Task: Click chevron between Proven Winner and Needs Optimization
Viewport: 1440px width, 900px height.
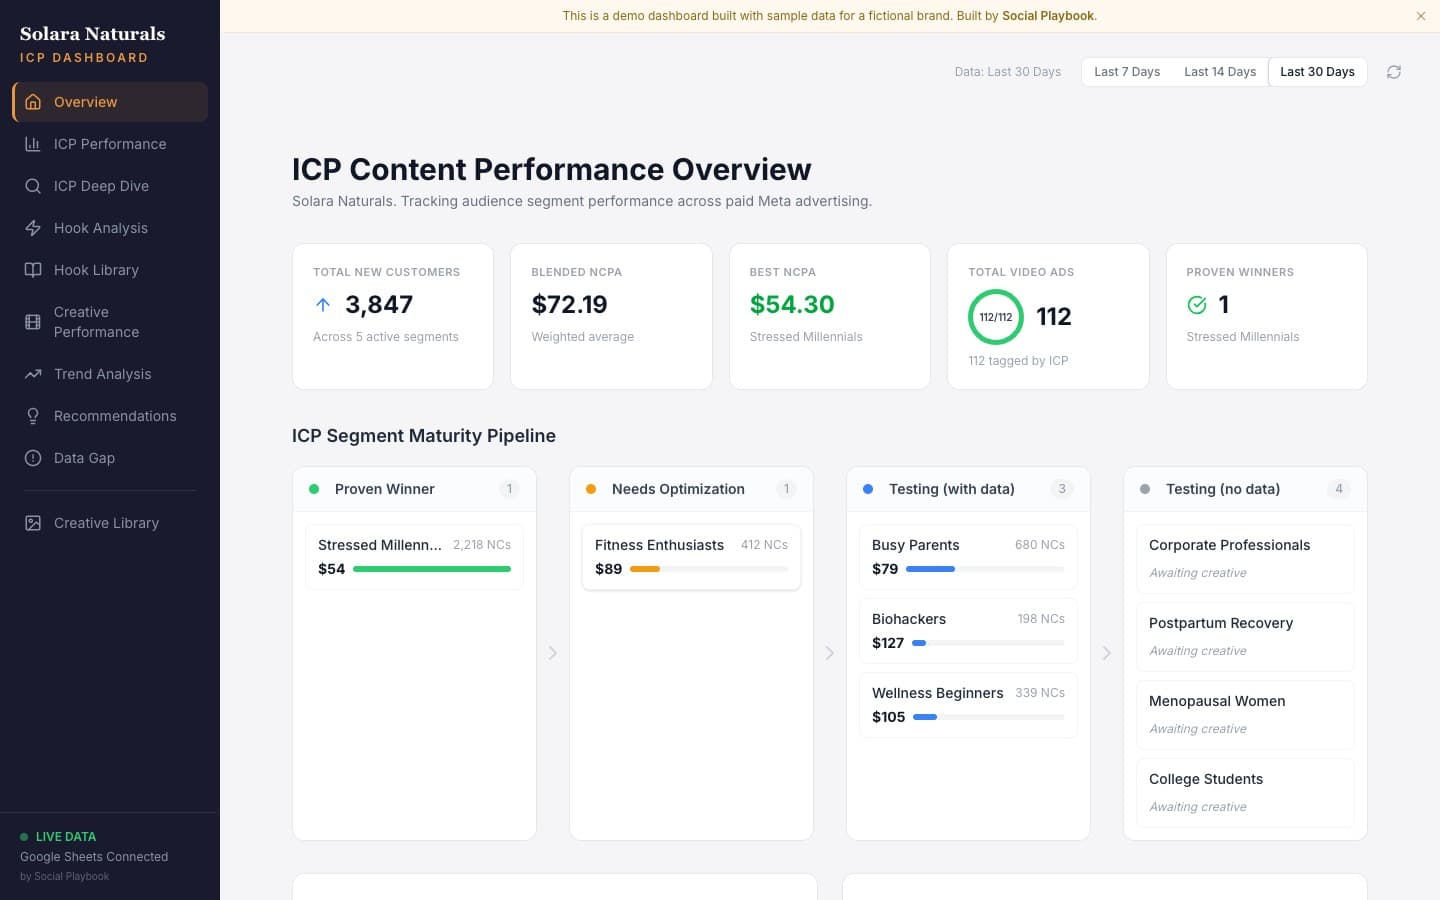Action: click(553, 653)
